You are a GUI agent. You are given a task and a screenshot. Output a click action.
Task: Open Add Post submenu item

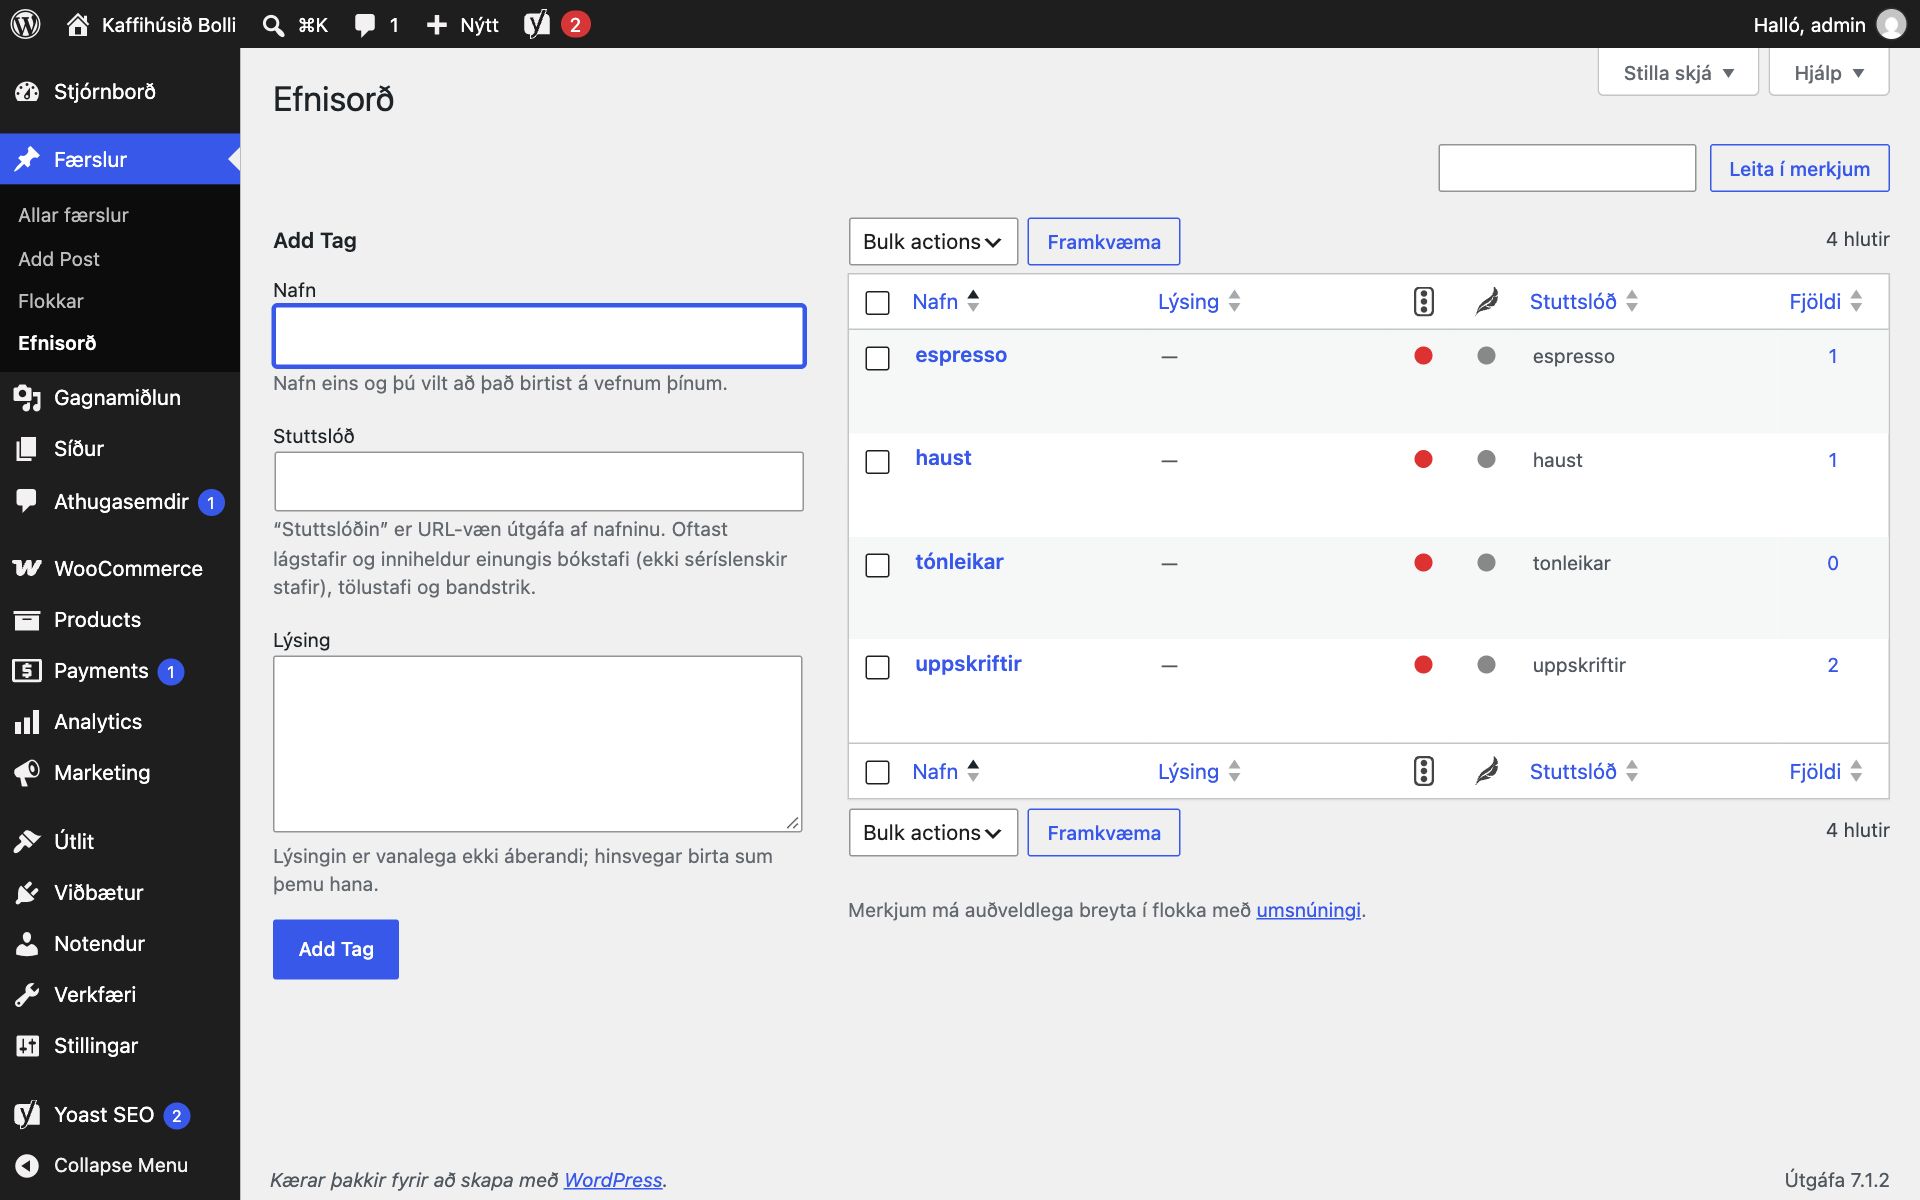tap(59, 259)
